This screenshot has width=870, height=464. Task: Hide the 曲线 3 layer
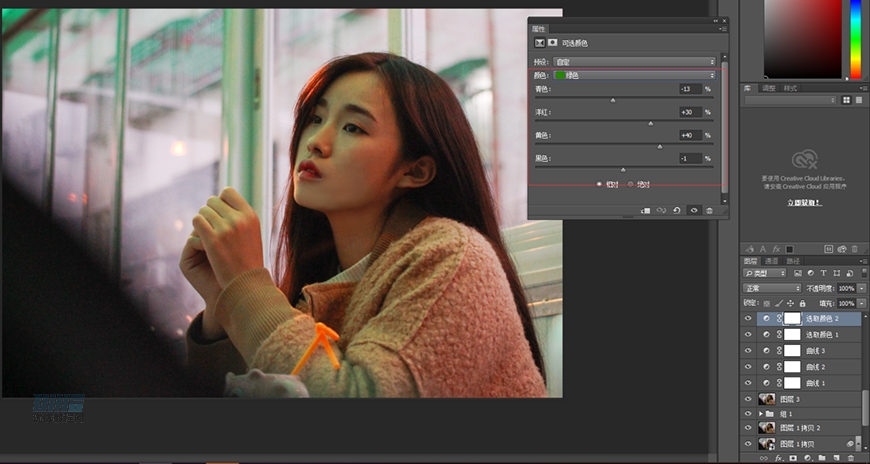[x=748, y=351]
